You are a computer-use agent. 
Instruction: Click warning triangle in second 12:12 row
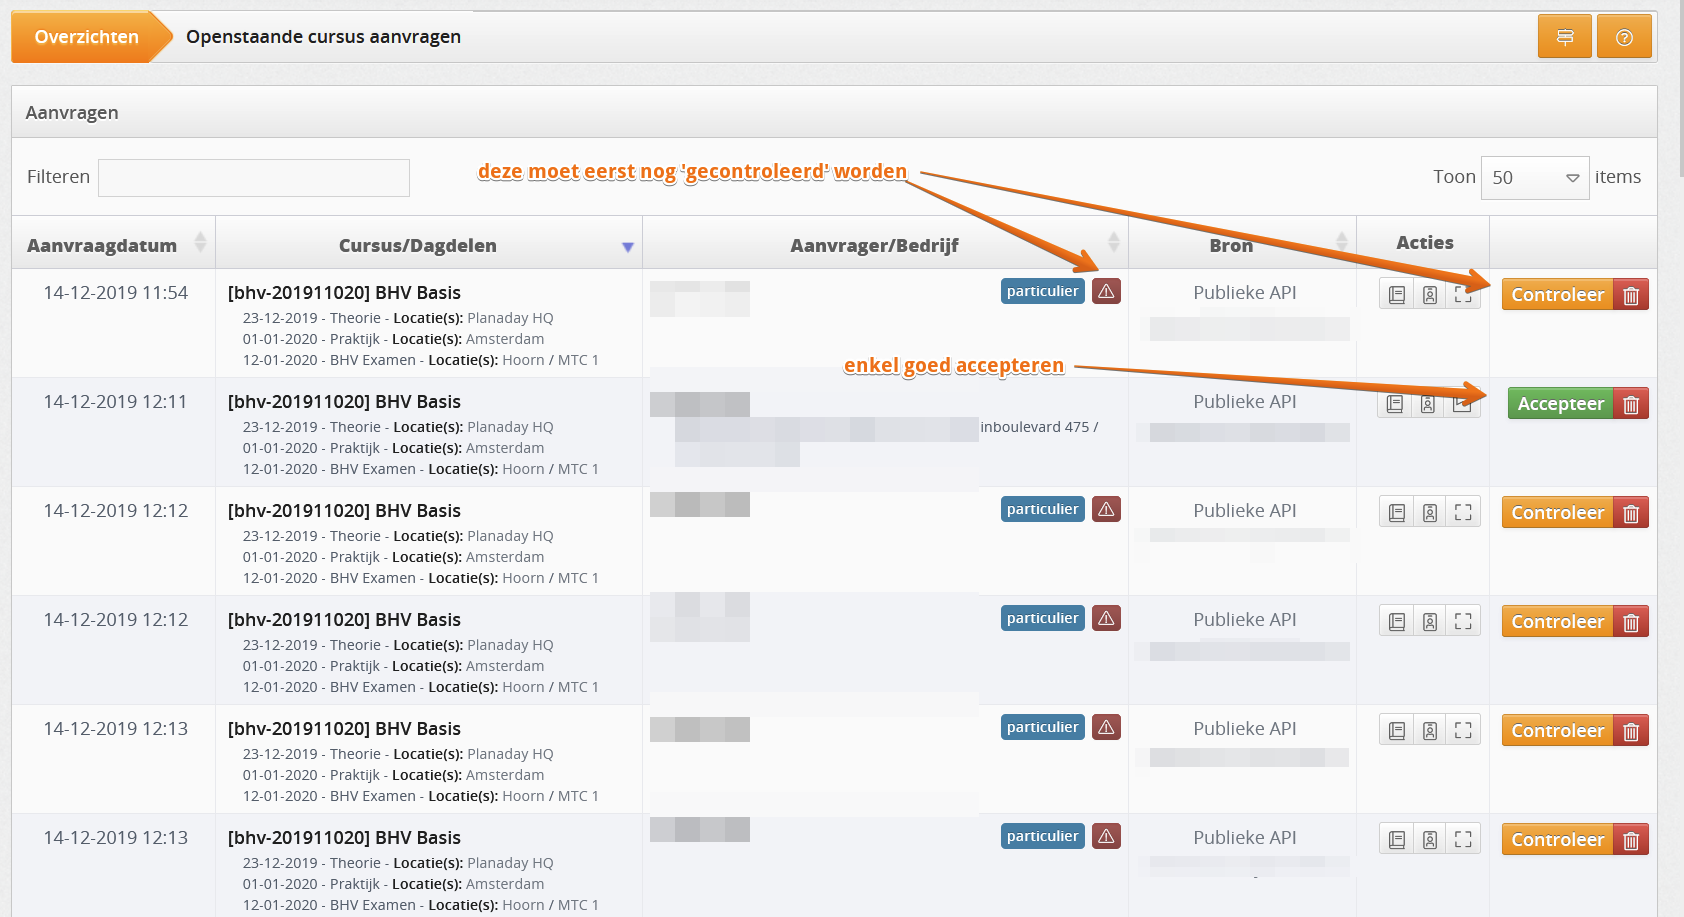1106,618
